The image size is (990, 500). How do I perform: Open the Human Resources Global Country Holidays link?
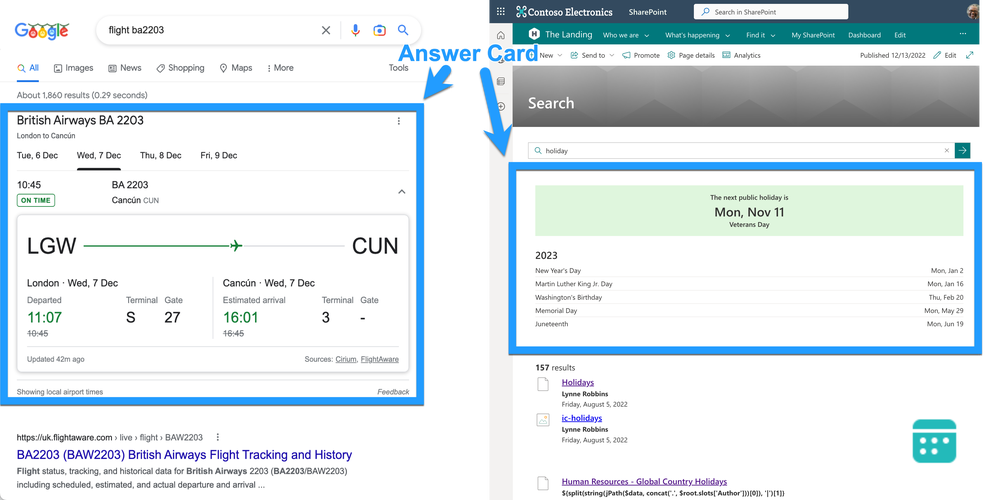[644, 482]
